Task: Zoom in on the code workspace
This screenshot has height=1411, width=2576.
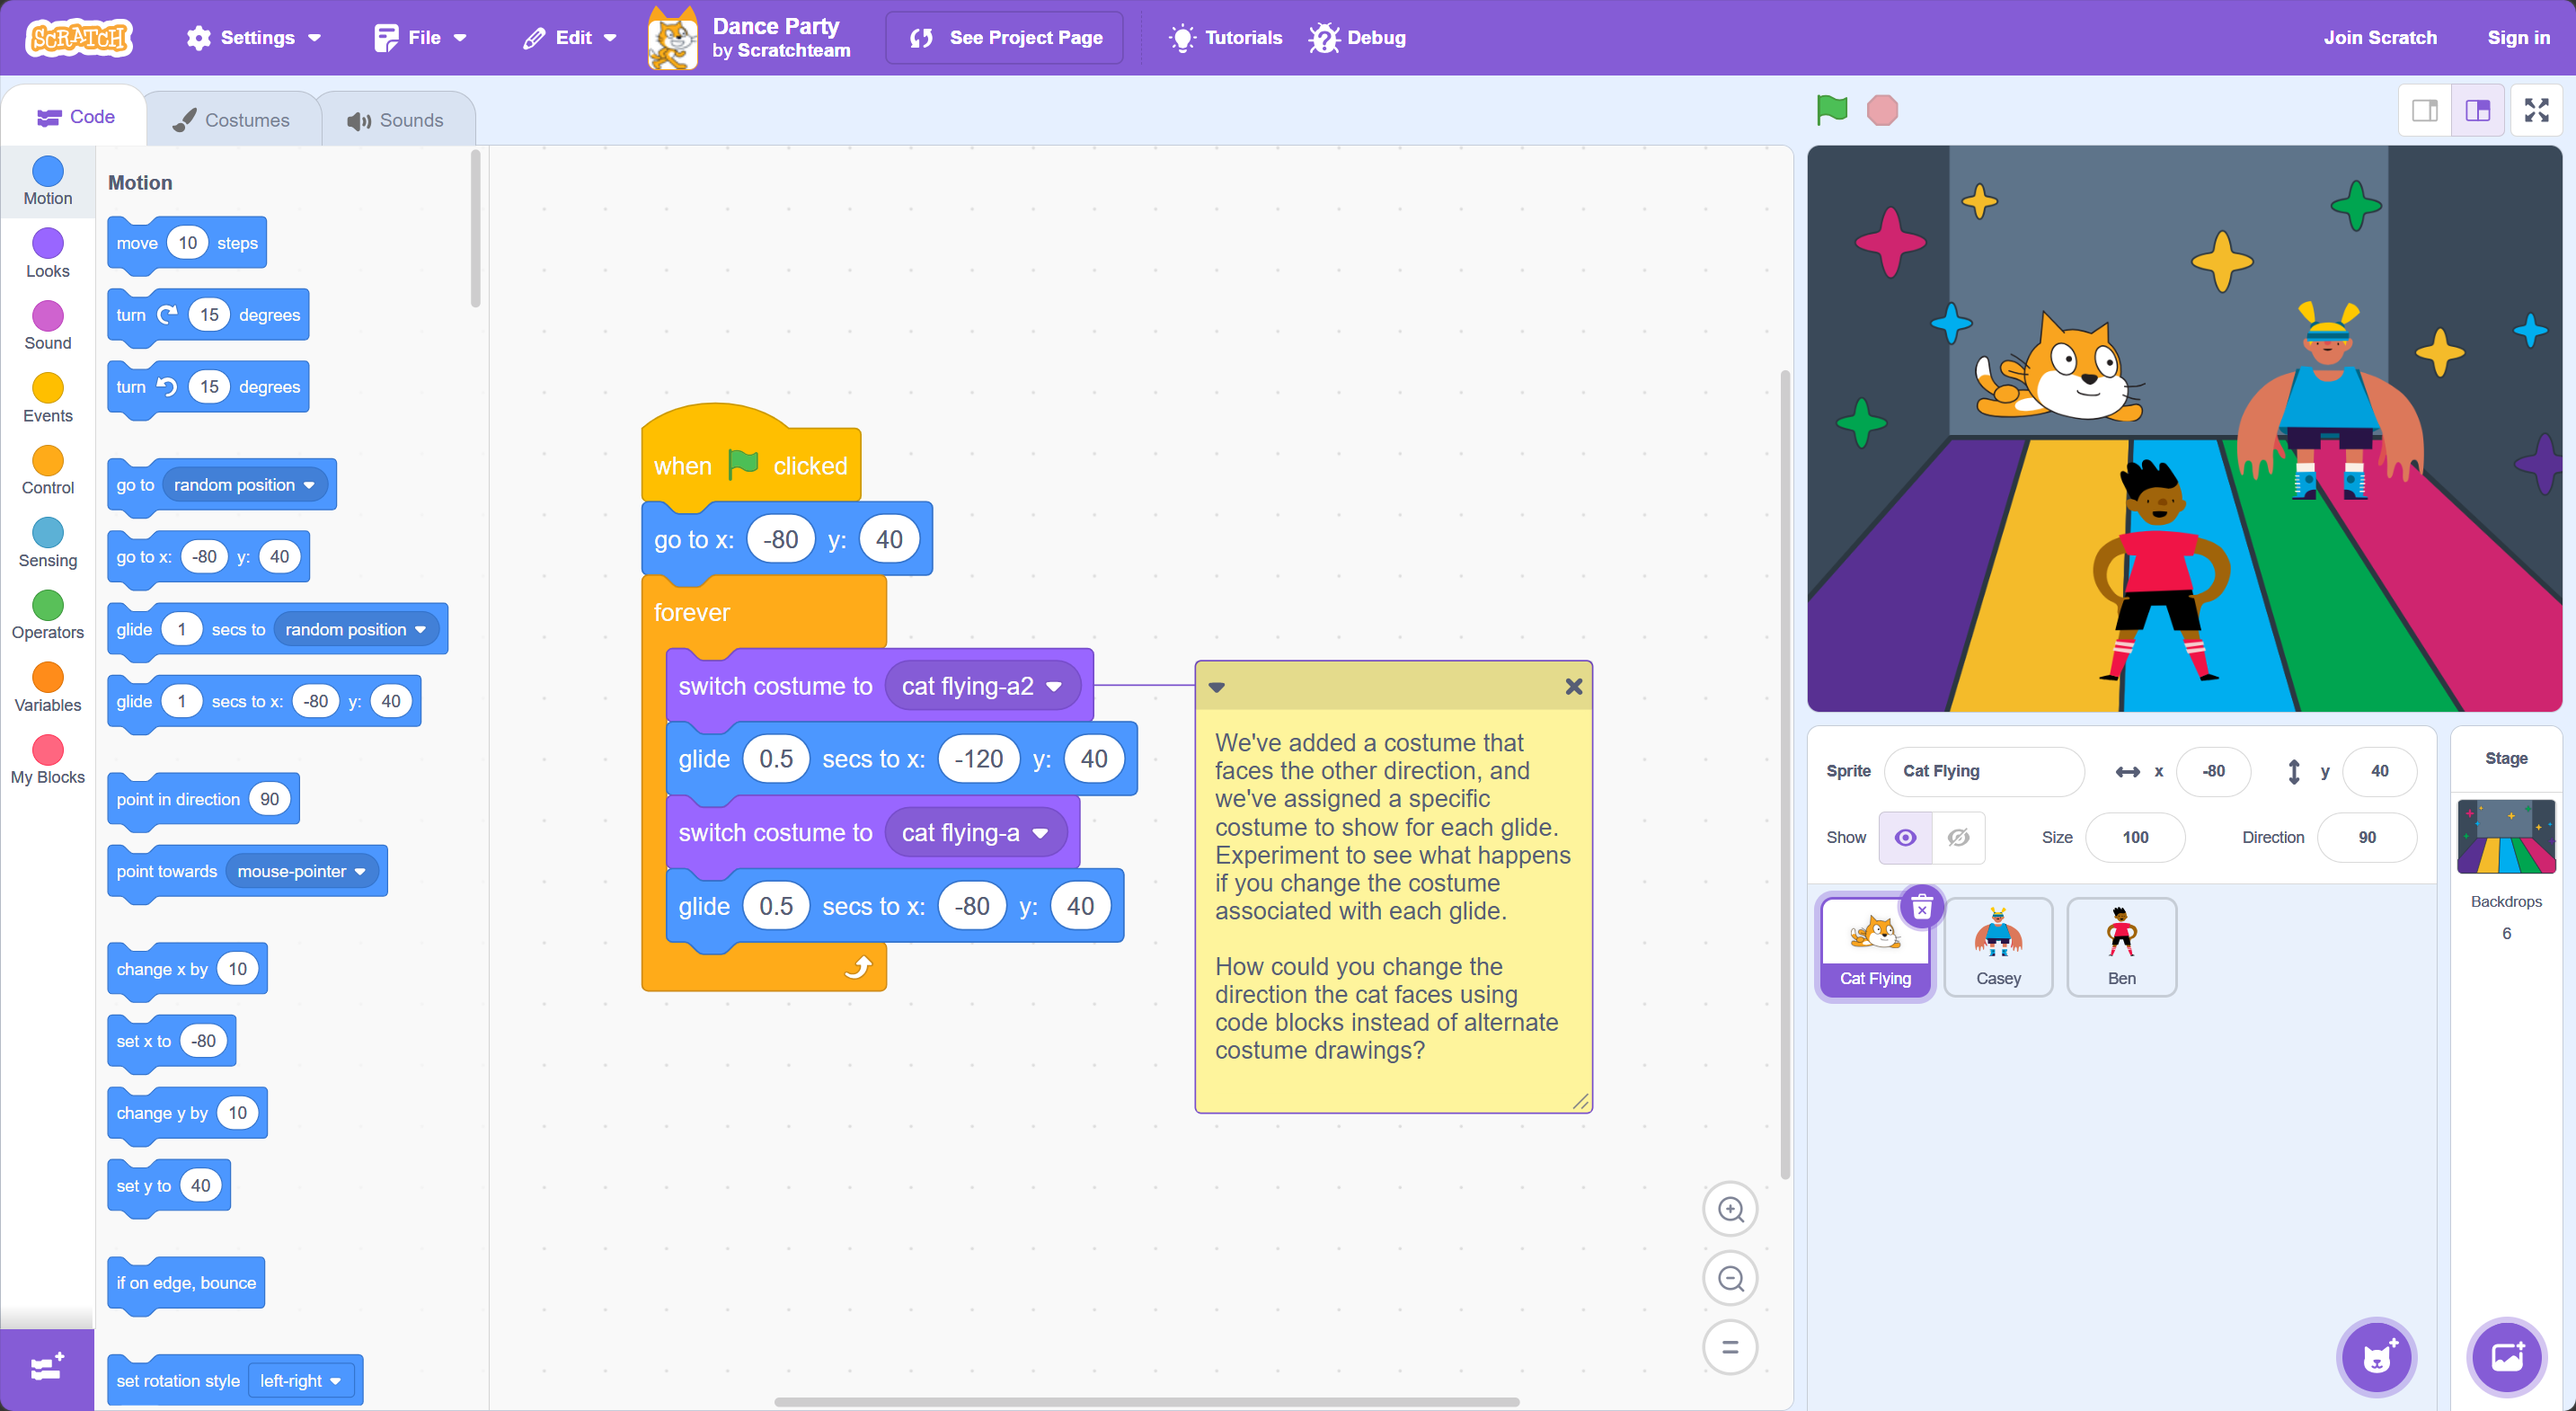Action: [1730, 1209]
